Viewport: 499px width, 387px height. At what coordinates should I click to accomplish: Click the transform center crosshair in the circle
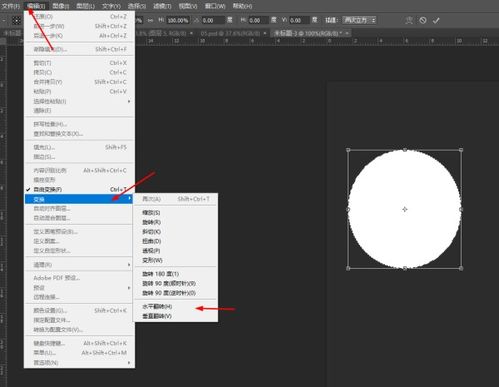tap(405, 209)
